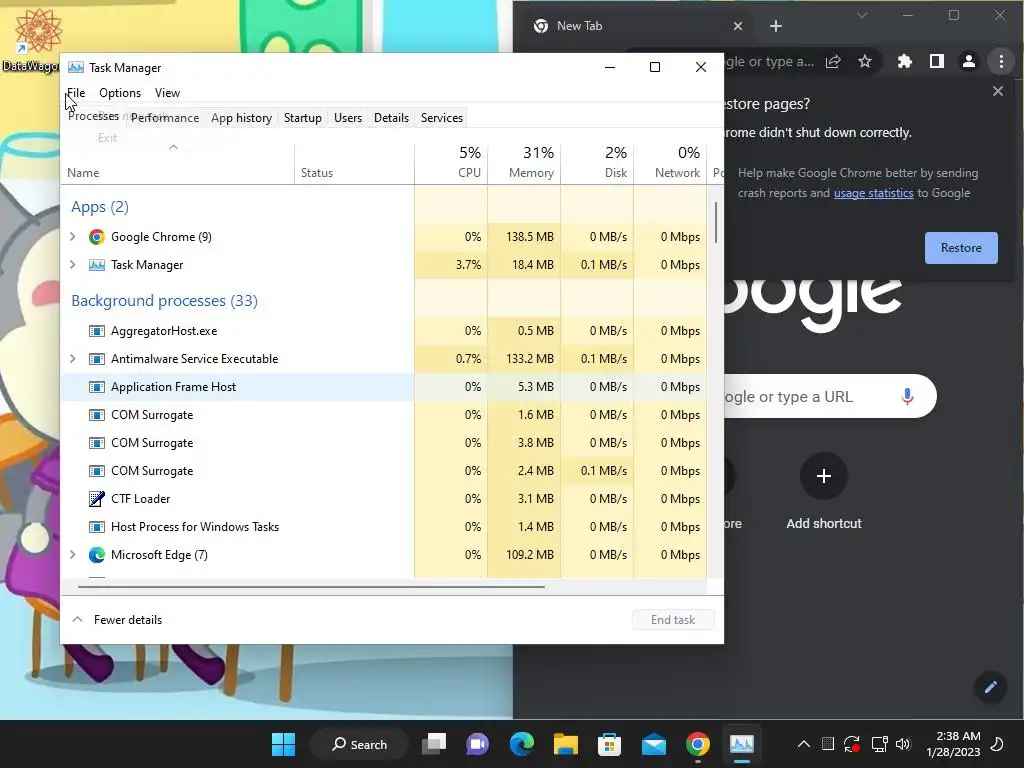Switch to the Services tab
The image size is (1024, 768).
441,118
